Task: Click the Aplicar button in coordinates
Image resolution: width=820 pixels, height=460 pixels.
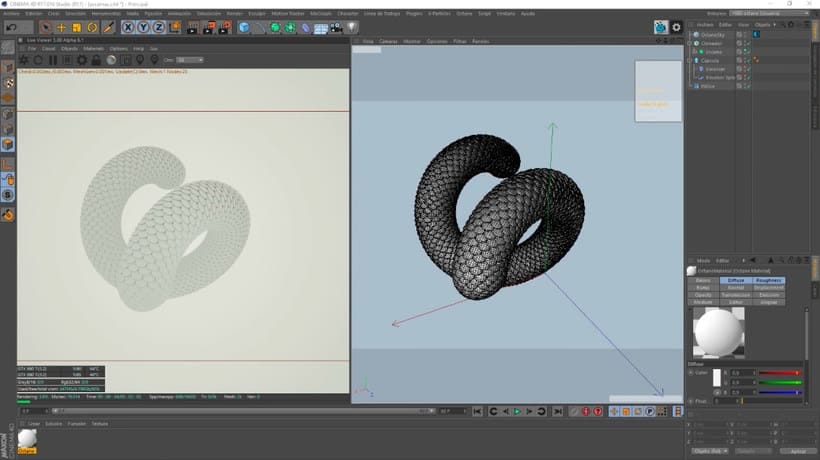Action: (797, 451)
